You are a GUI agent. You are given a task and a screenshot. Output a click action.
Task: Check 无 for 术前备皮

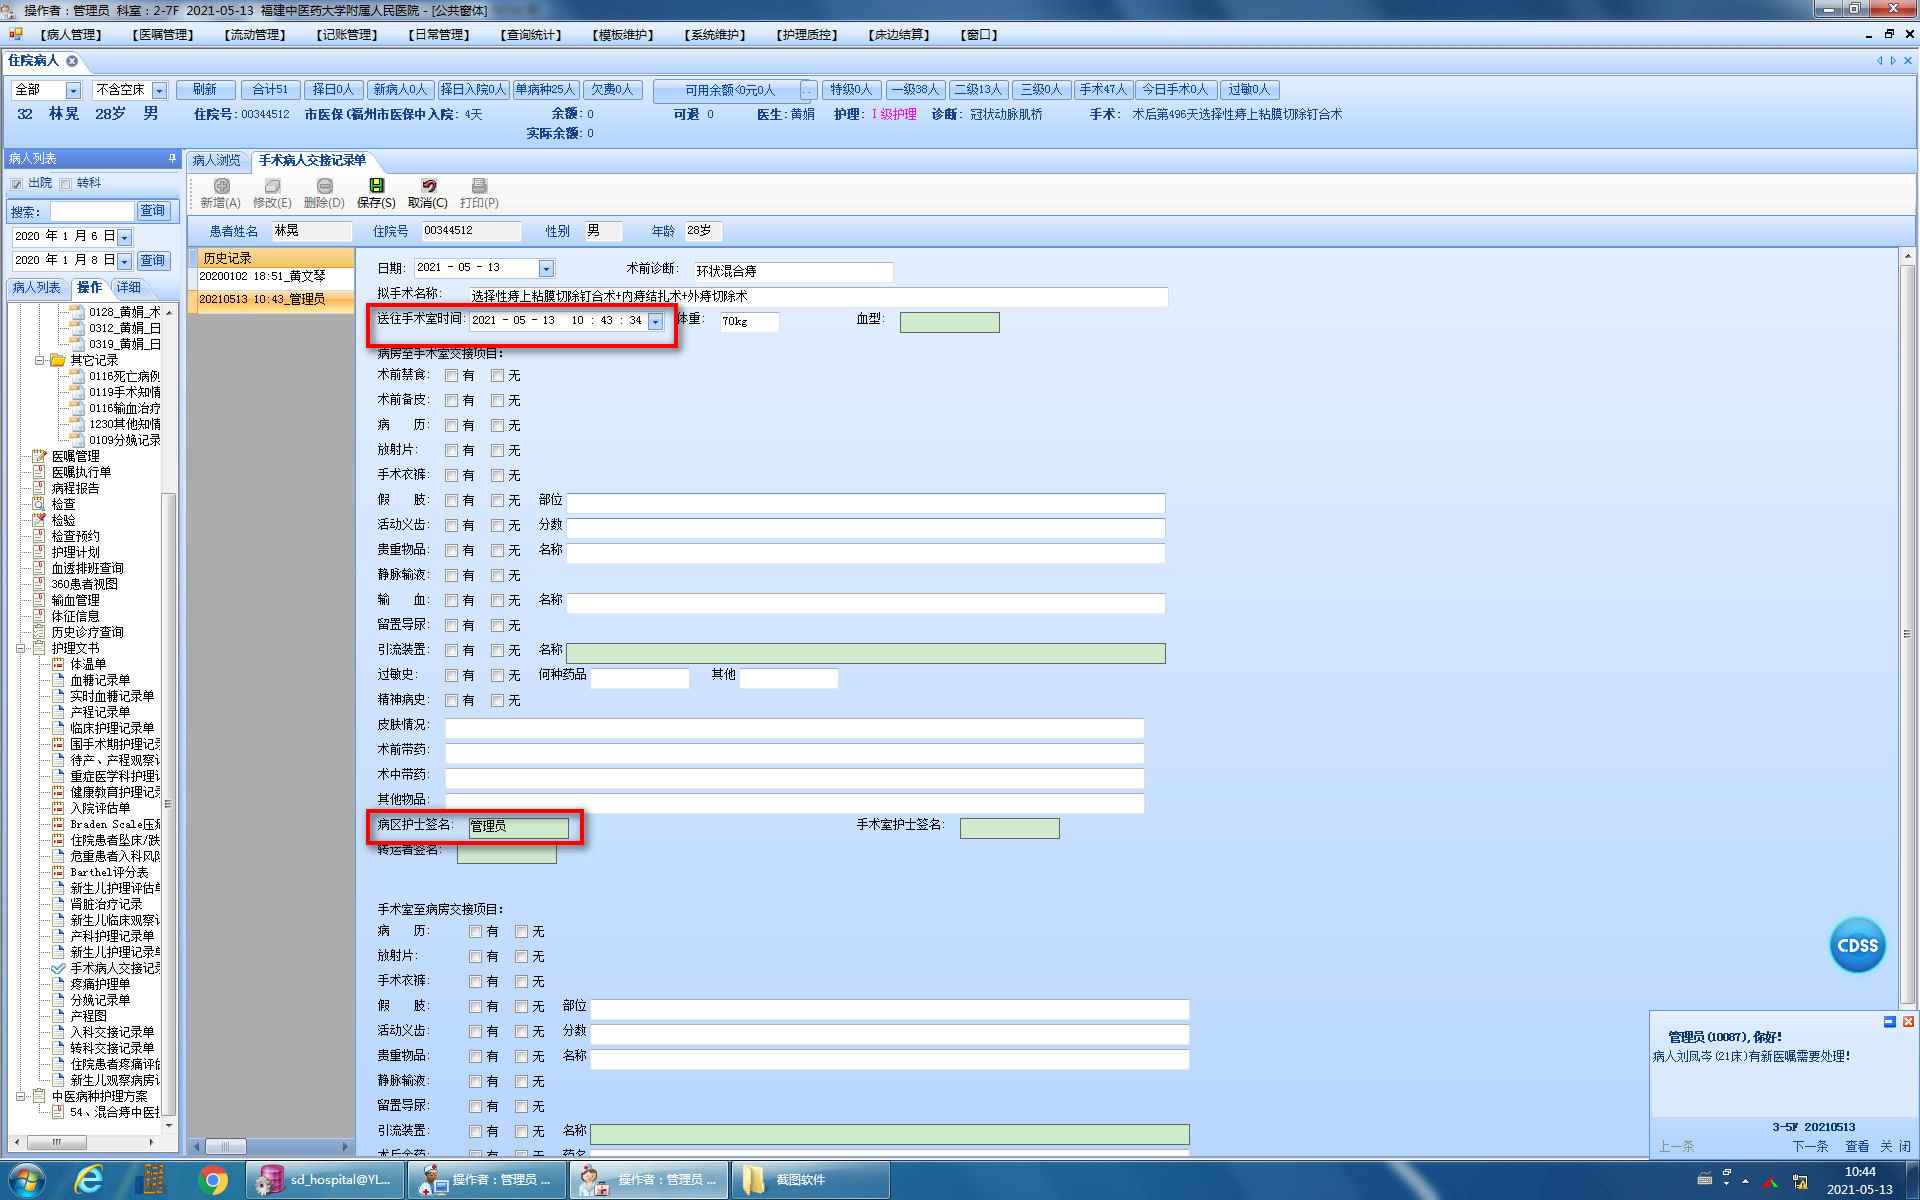[x=497, y=401]
